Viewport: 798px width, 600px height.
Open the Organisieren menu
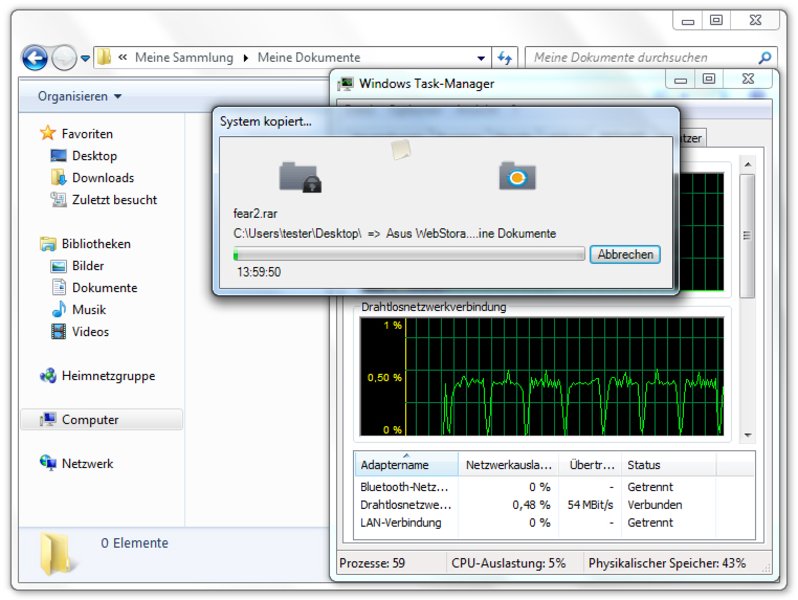pyautogui.click(x=79, y=96)
